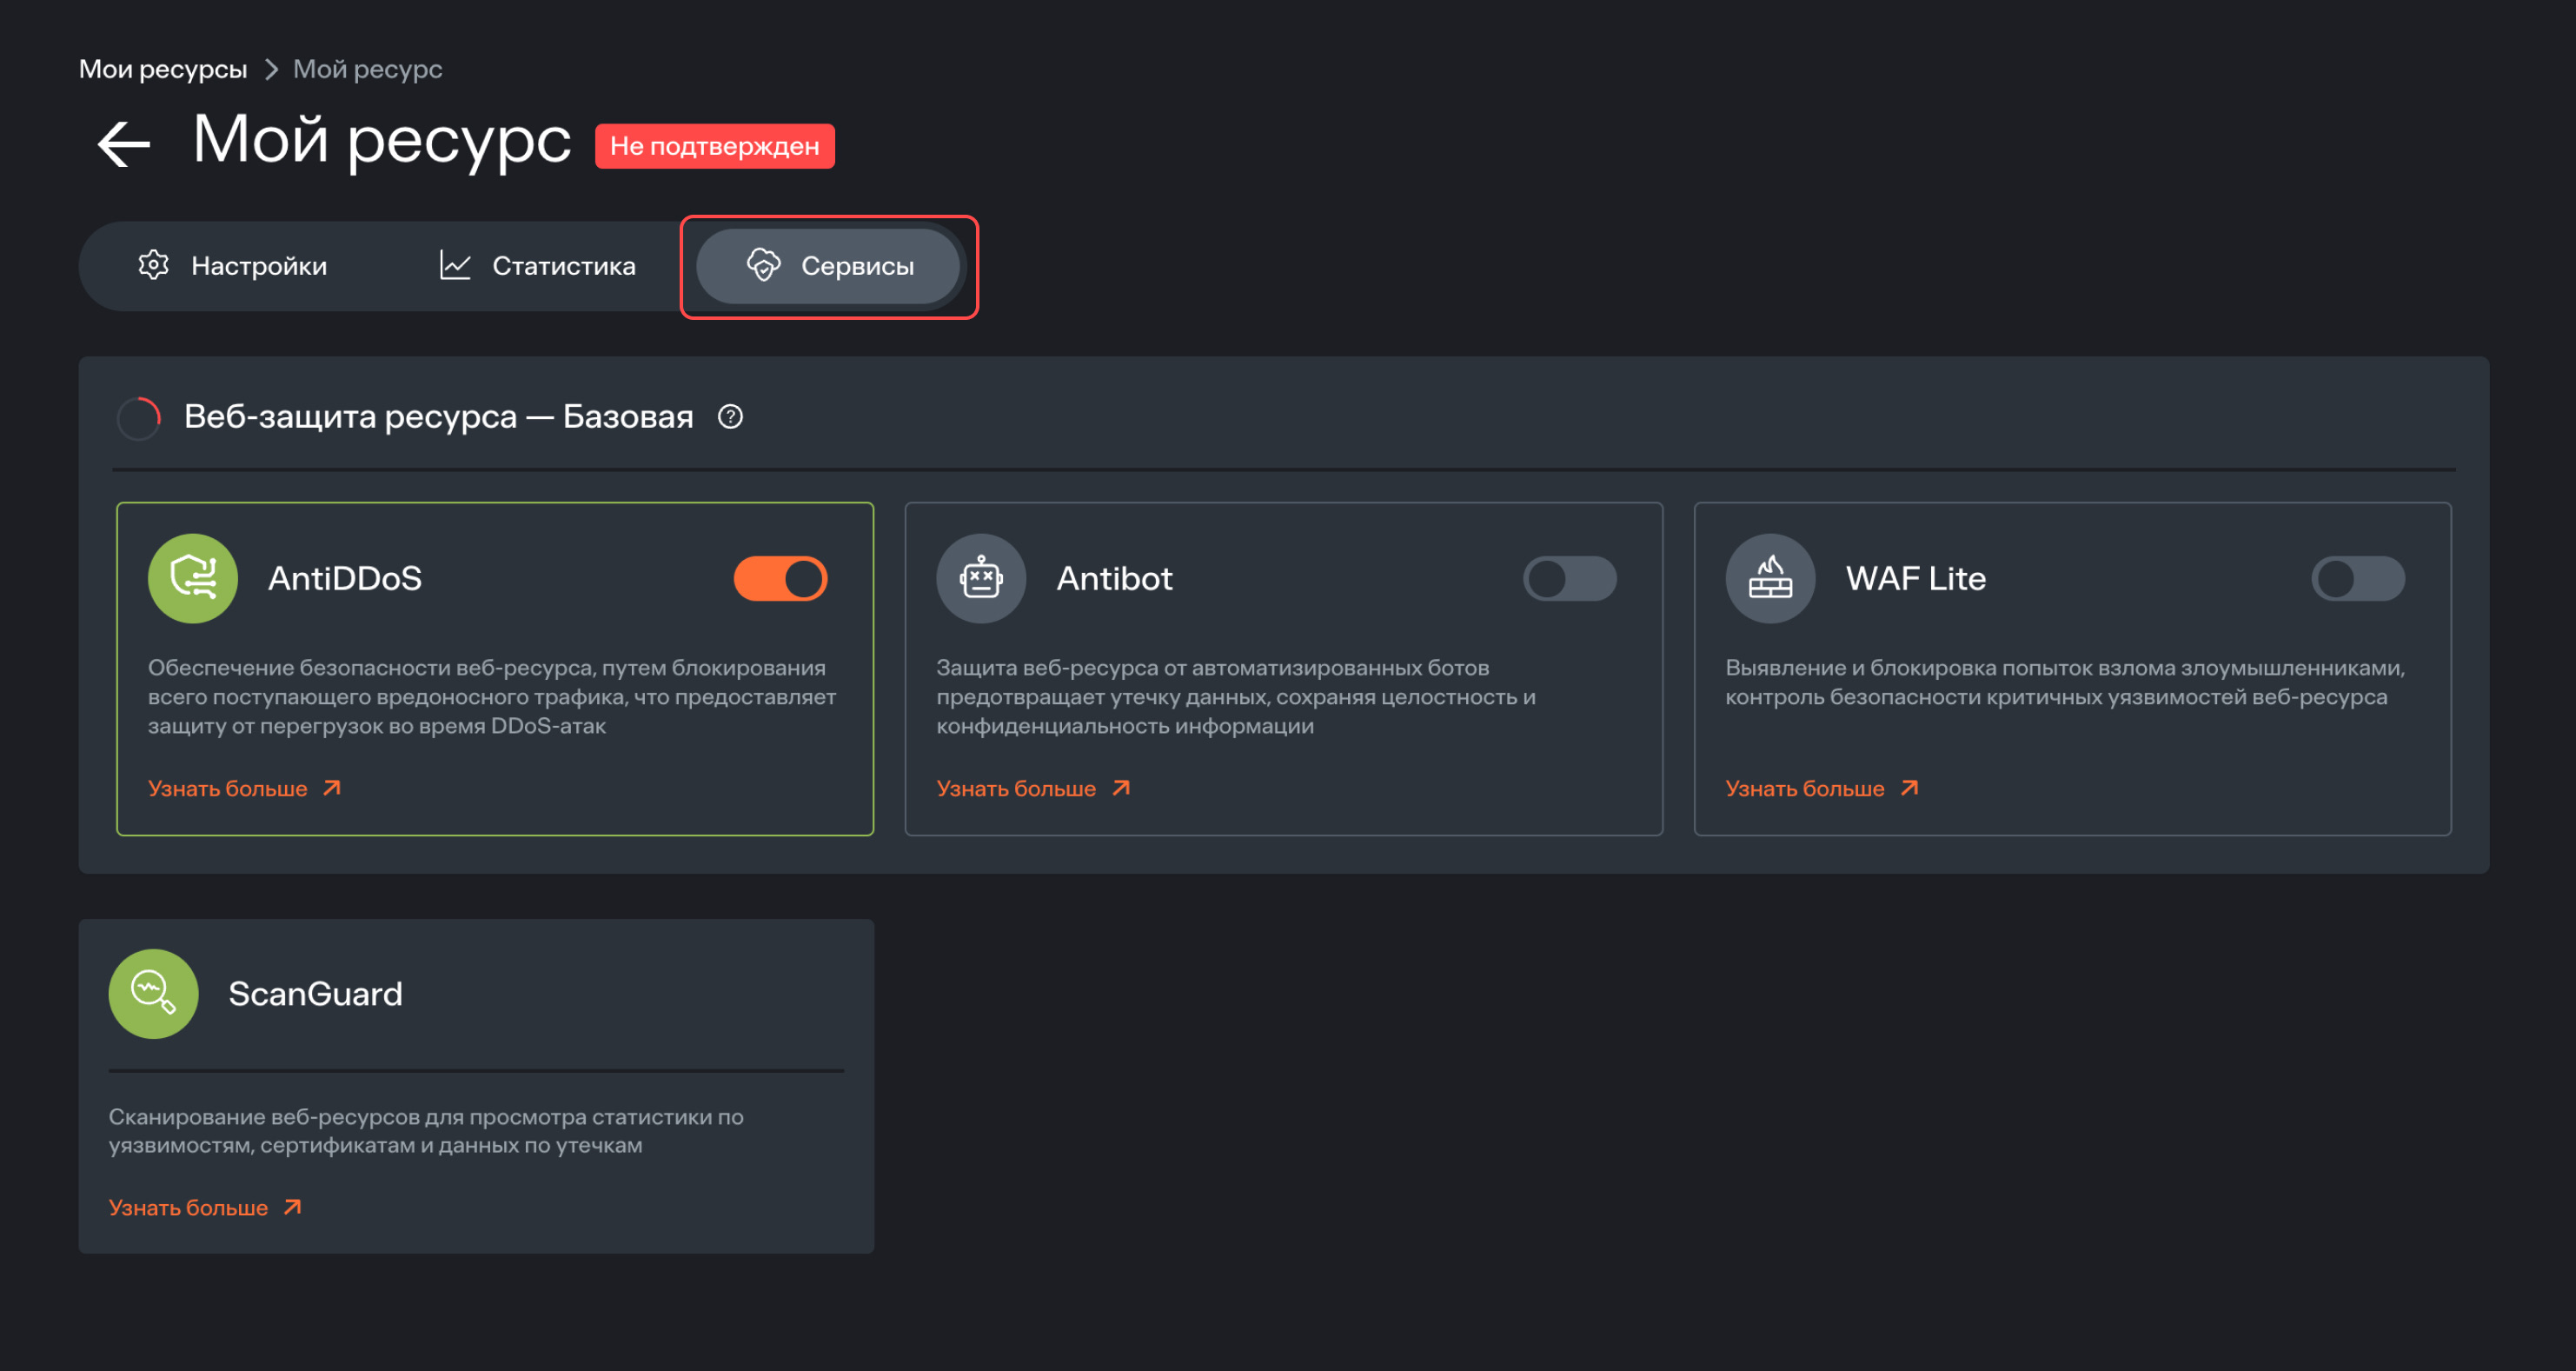Open Узнать больше link under Antibot
This screenshot has height=1371, width=2576.
[x=1032, y=788]
